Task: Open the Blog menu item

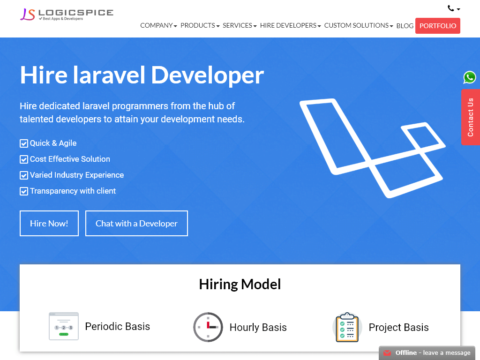Action: (x=405, y=26)
